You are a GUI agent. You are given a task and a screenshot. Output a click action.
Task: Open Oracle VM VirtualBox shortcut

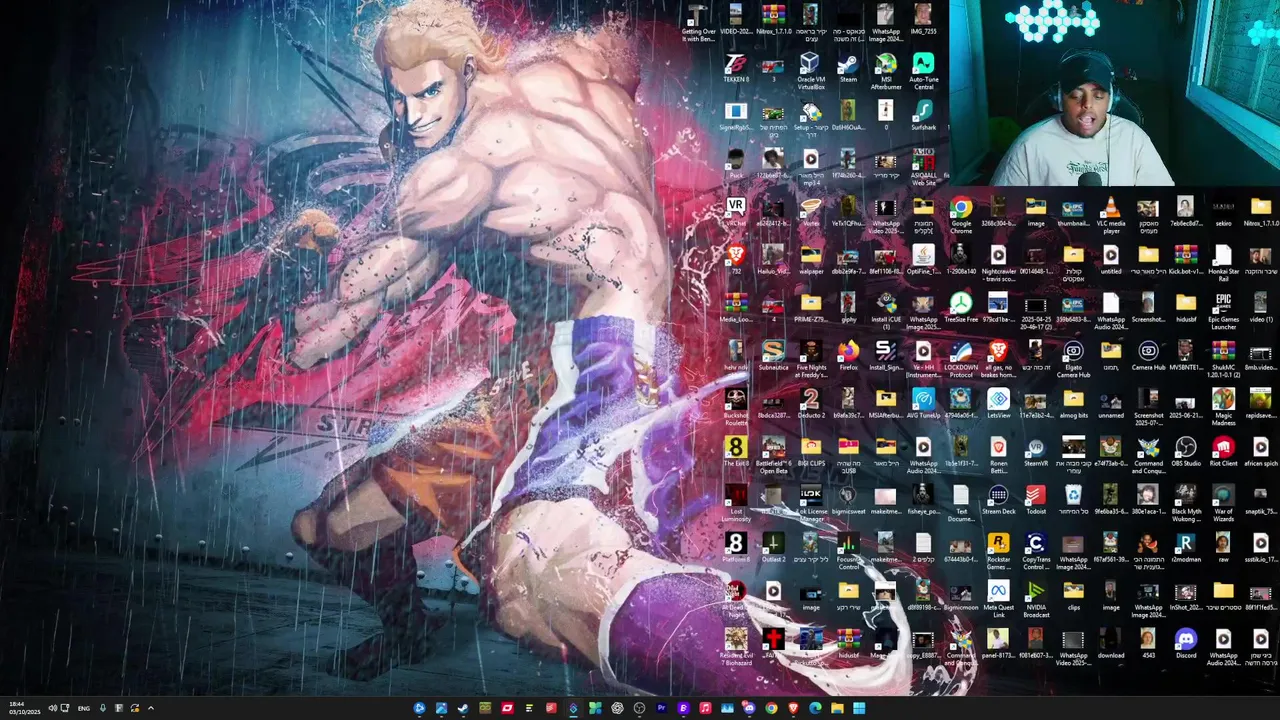tap(810, 73)
